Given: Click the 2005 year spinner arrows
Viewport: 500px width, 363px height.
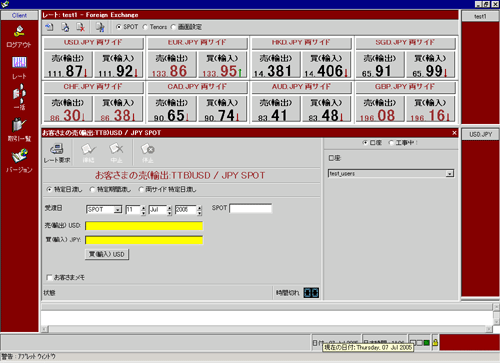Looking at the screenshot, I should pos(199,210).
